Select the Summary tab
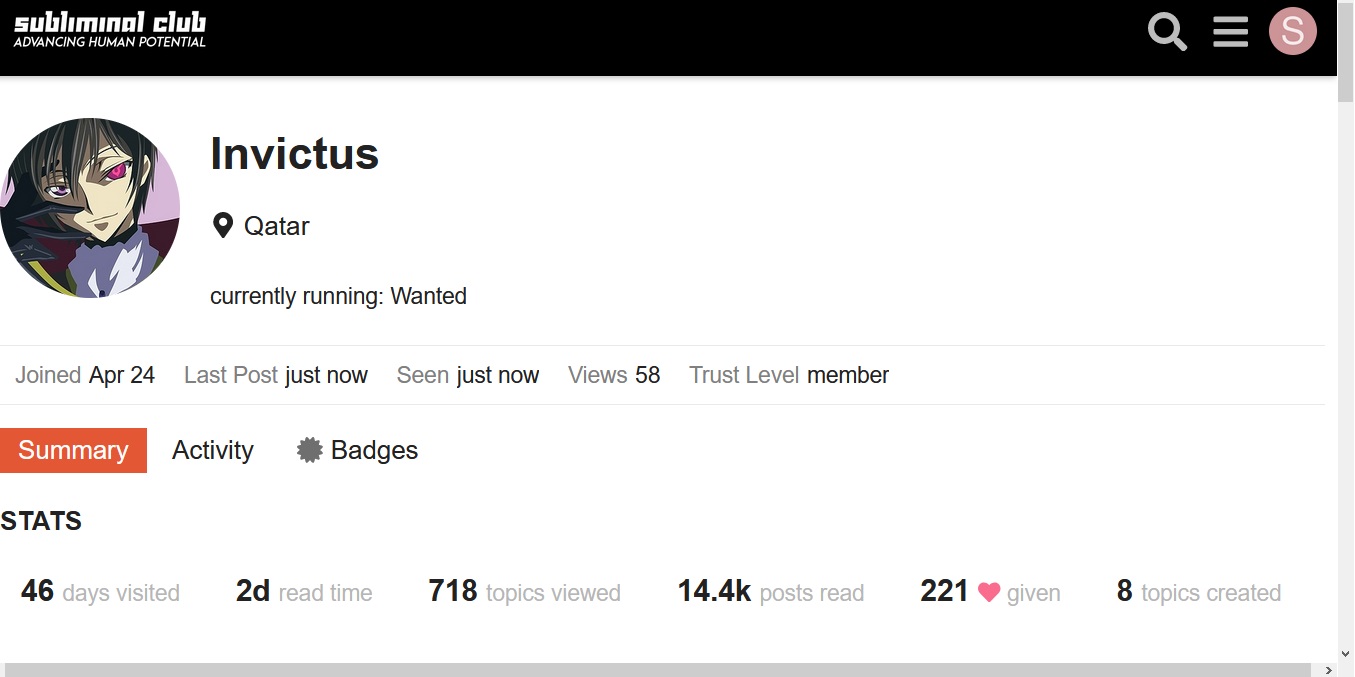This screenshot has width=1355, height=677. [73, 450]
